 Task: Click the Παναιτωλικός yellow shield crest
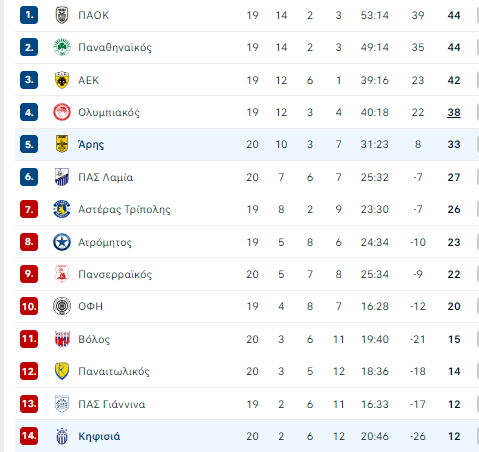[x=62, y=371]
